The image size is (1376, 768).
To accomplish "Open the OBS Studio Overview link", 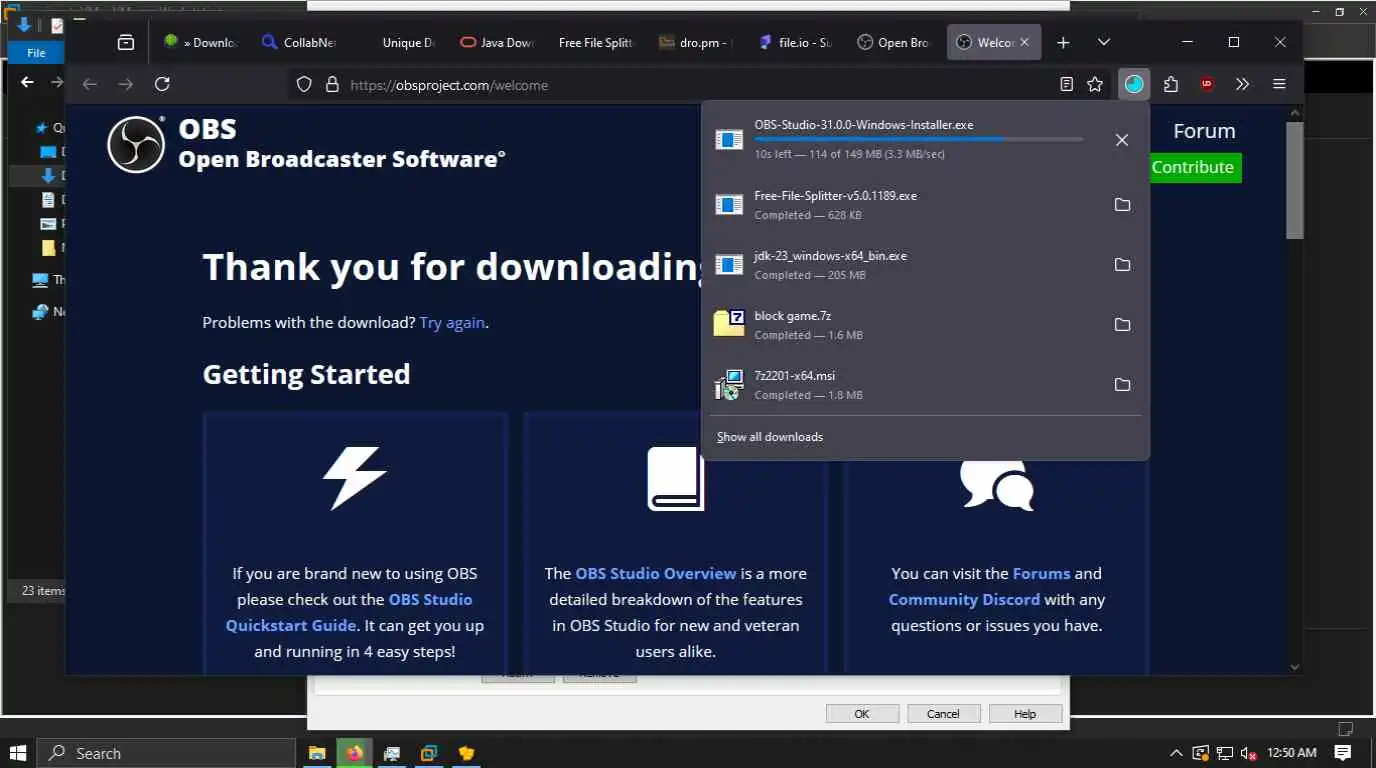I will (x=655, y=574).
